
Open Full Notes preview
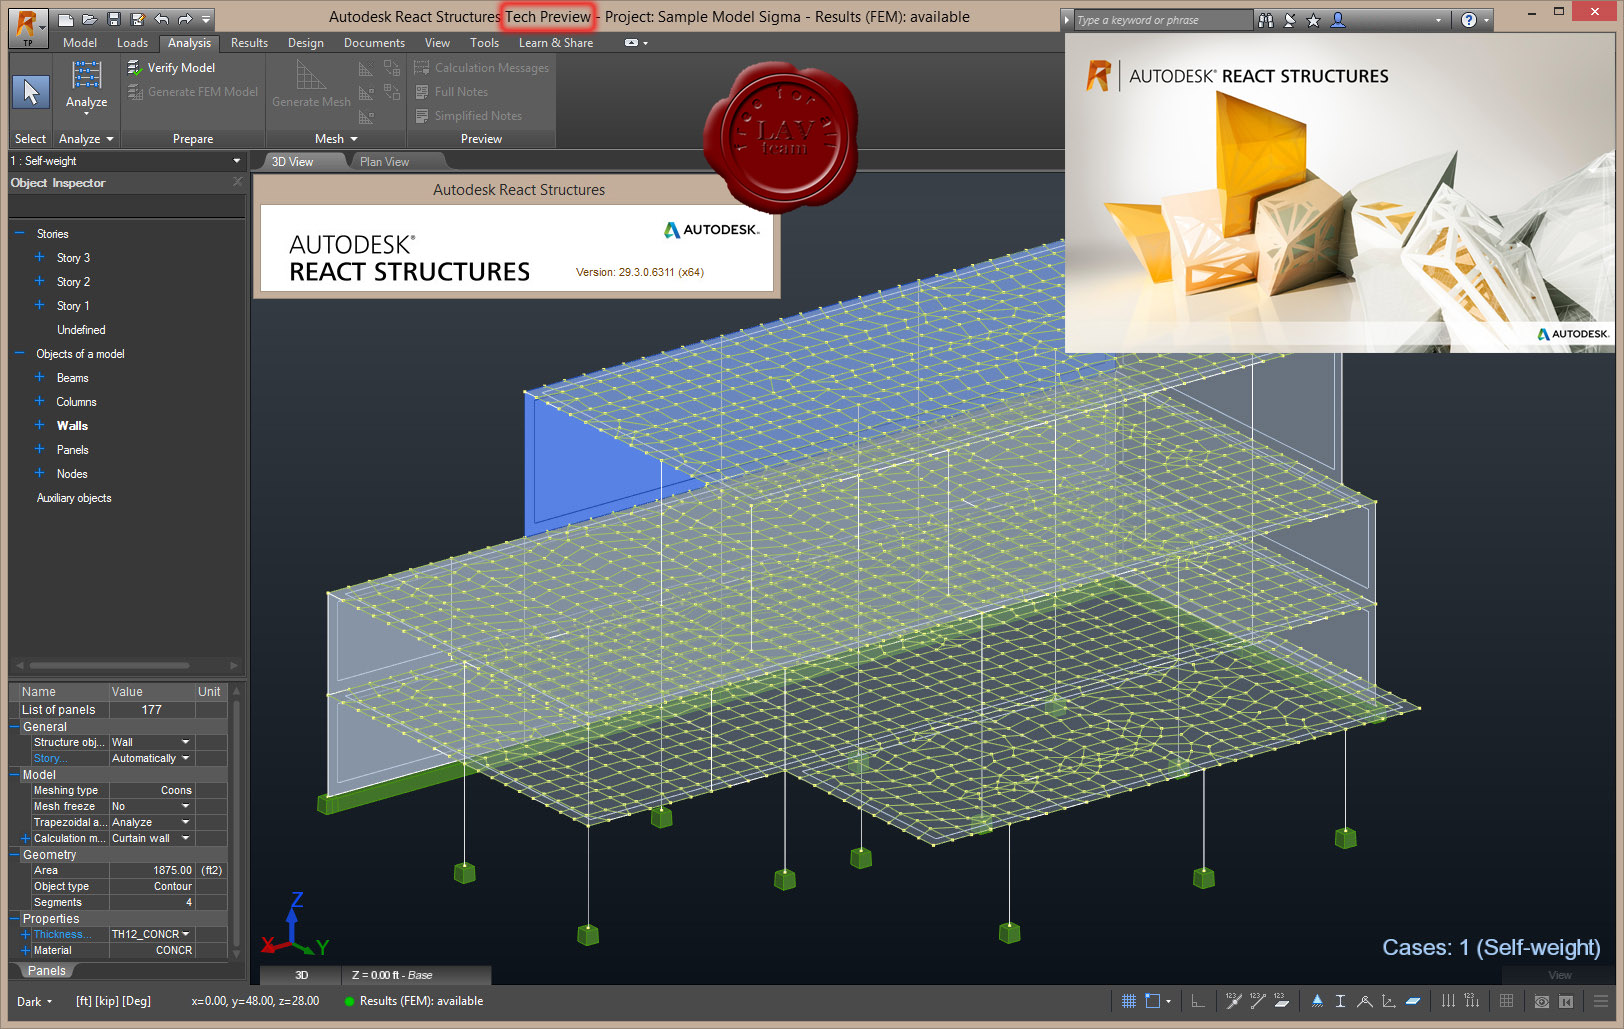coord(451,92)
